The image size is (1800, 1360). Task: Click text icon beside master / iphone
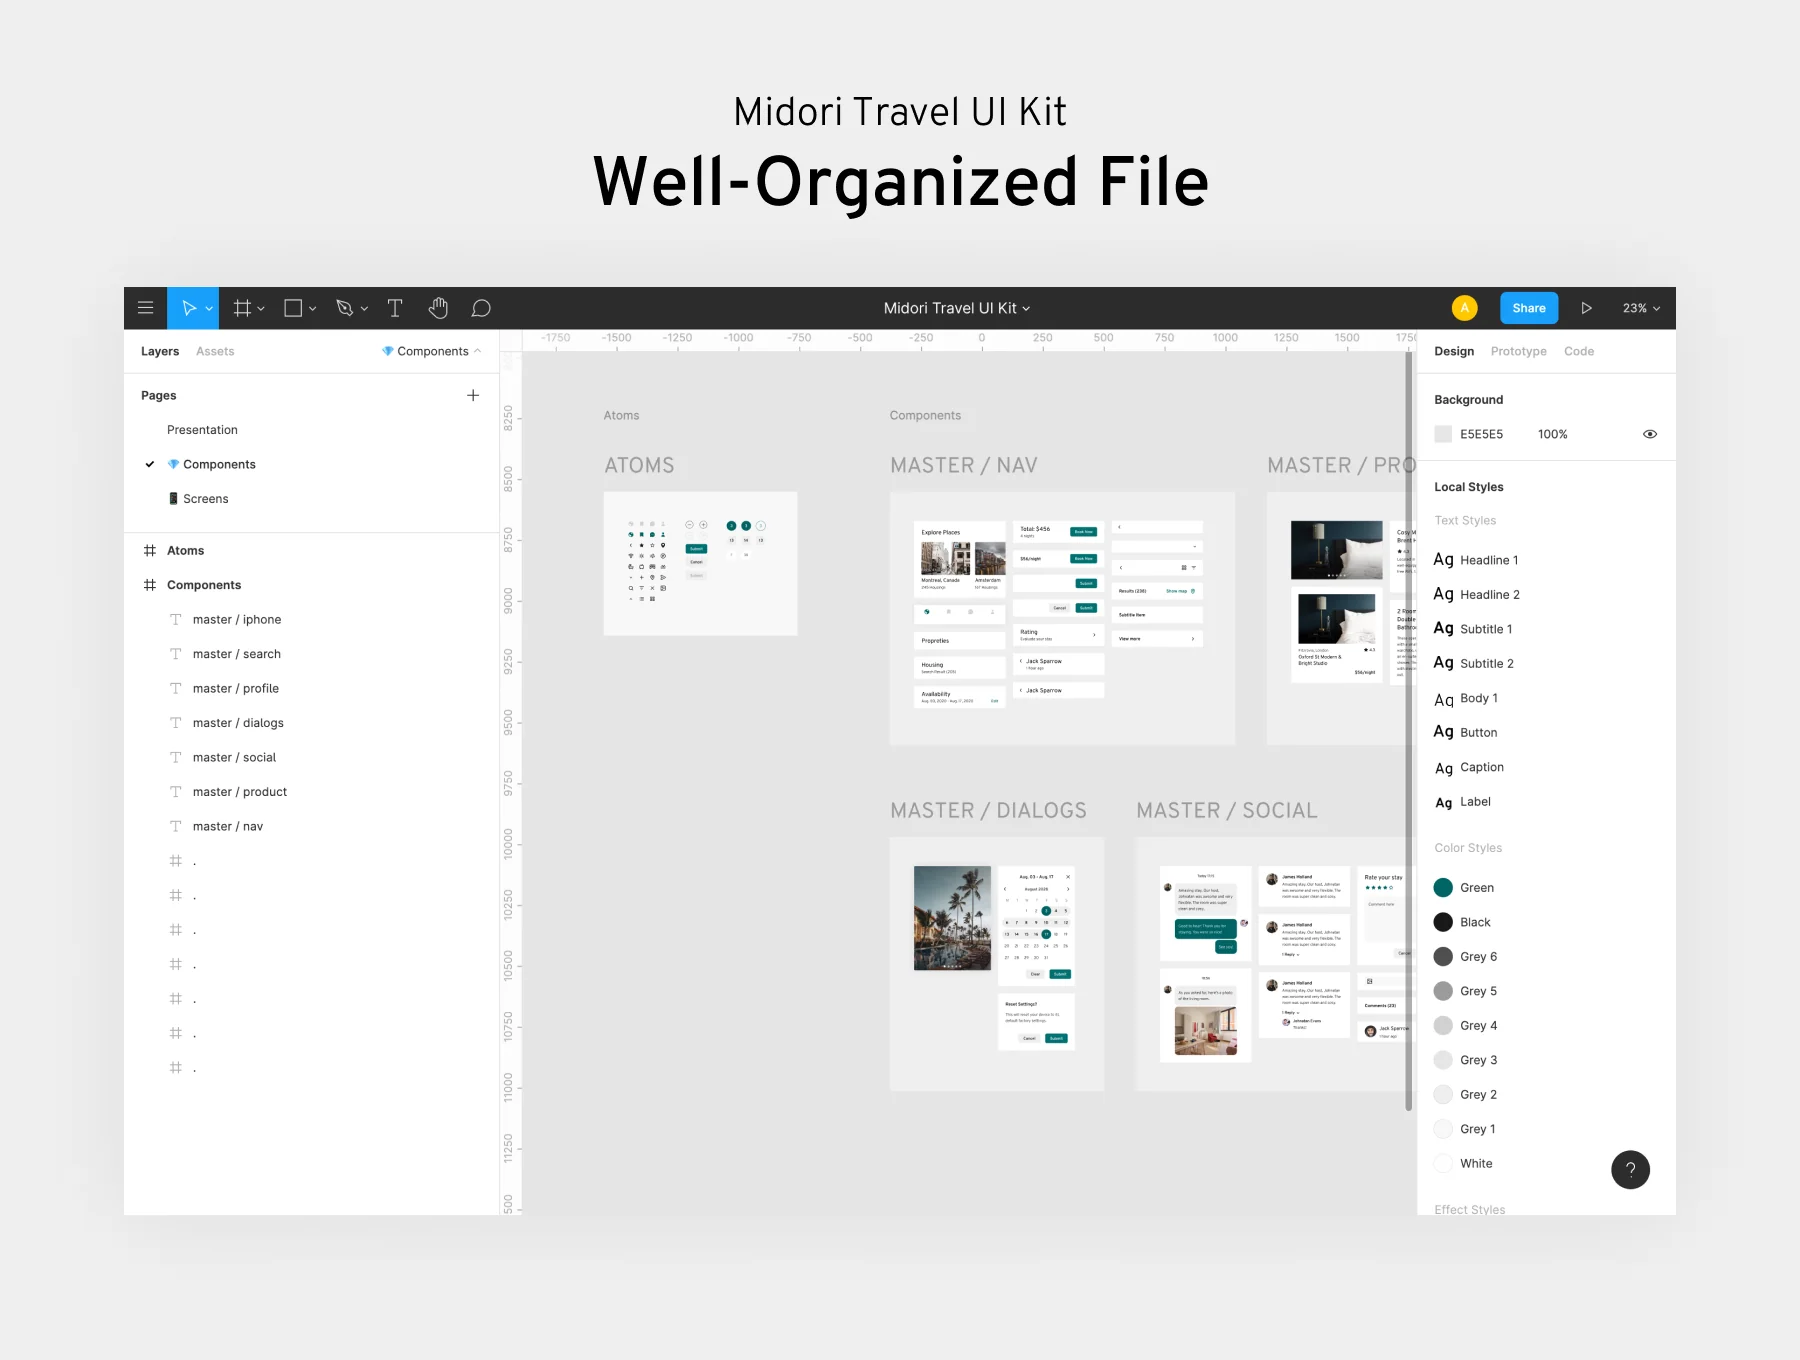click(x=176, y=620)
